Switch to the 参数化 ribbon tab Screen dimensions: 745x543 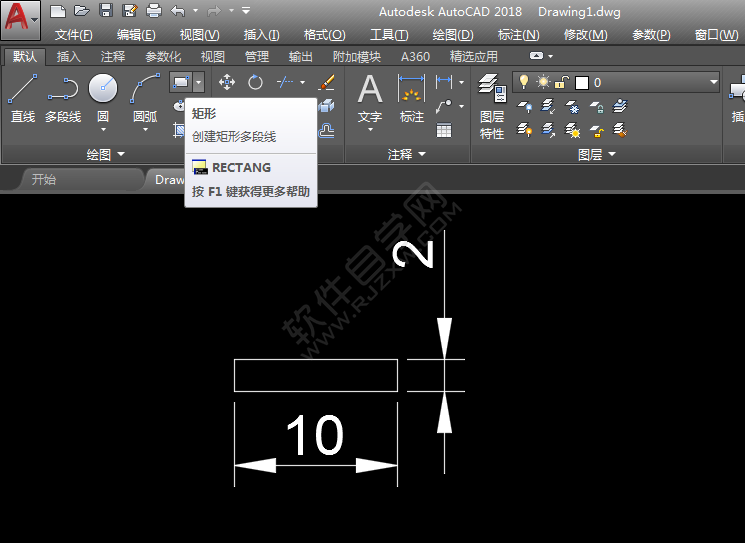point(163,57)
